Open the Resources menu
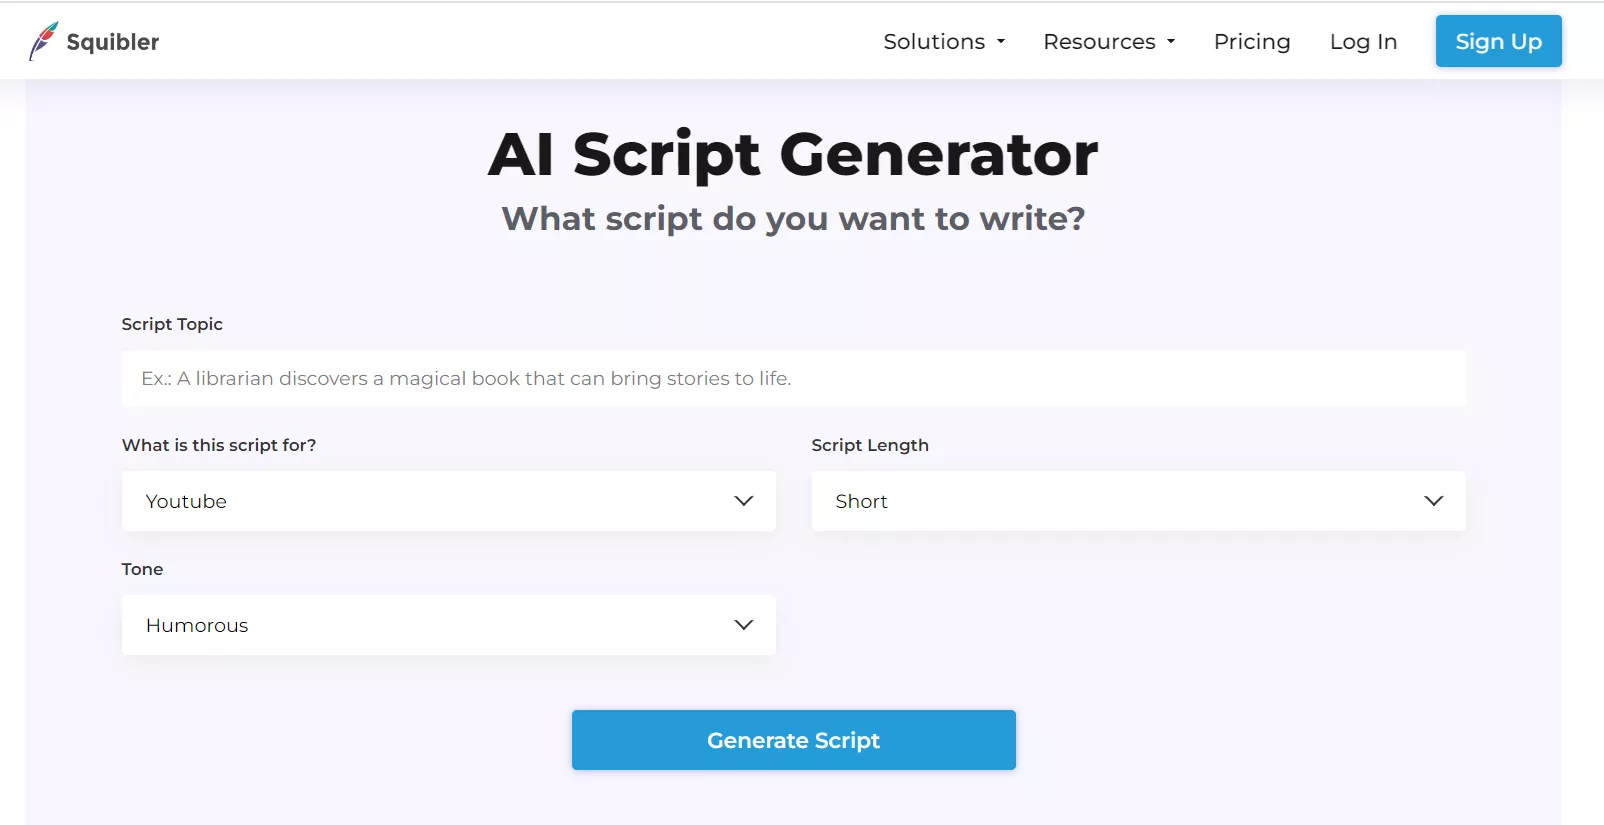 tap(1100, 42)
